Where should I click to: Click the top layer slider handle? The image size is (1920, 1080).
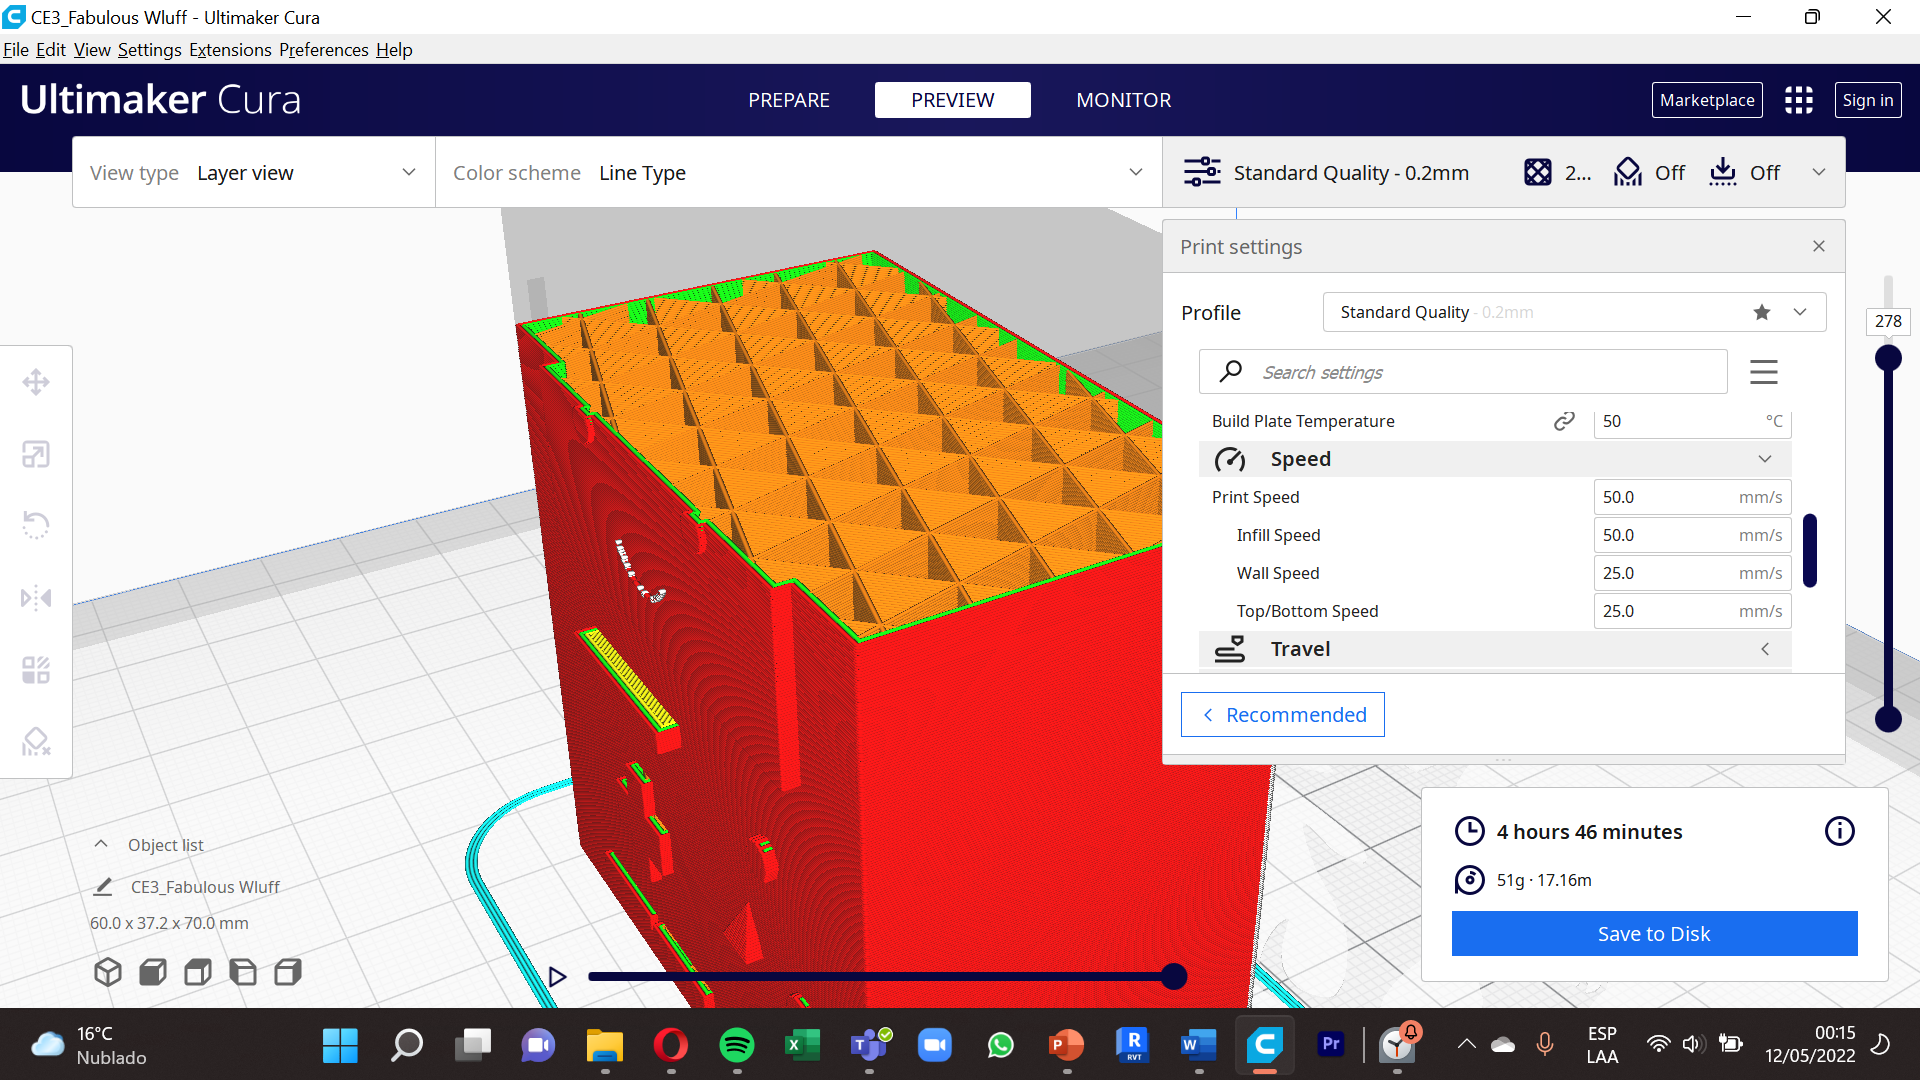[1888, 358]
